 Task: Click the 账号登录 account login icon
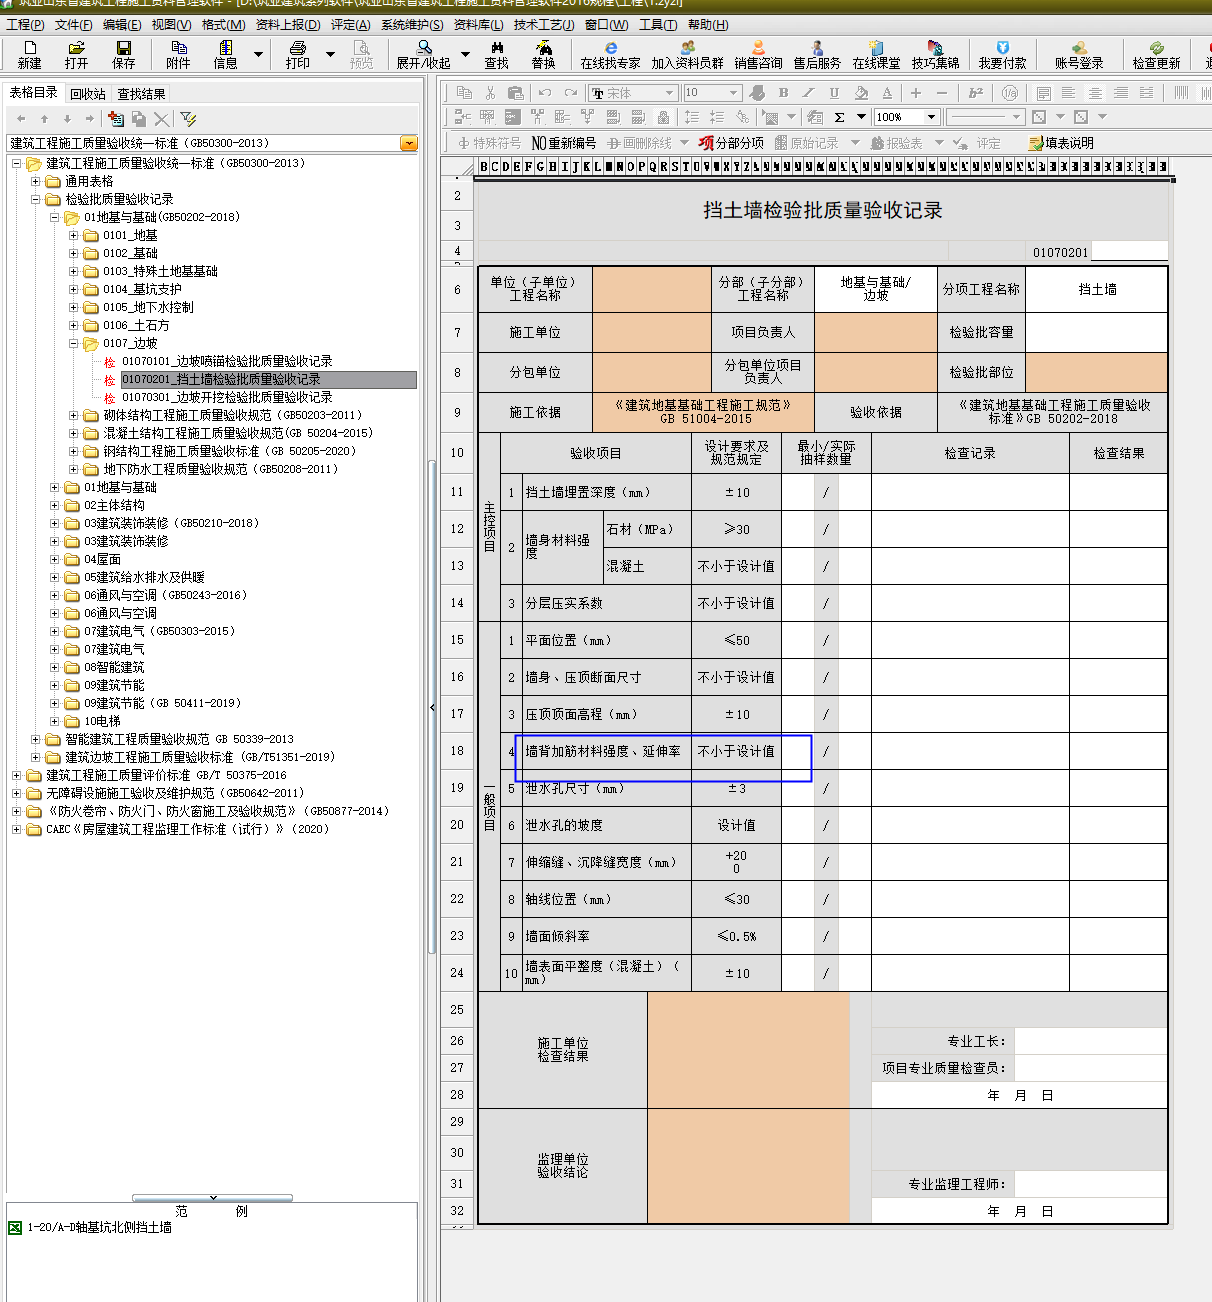click(1079, 54)
